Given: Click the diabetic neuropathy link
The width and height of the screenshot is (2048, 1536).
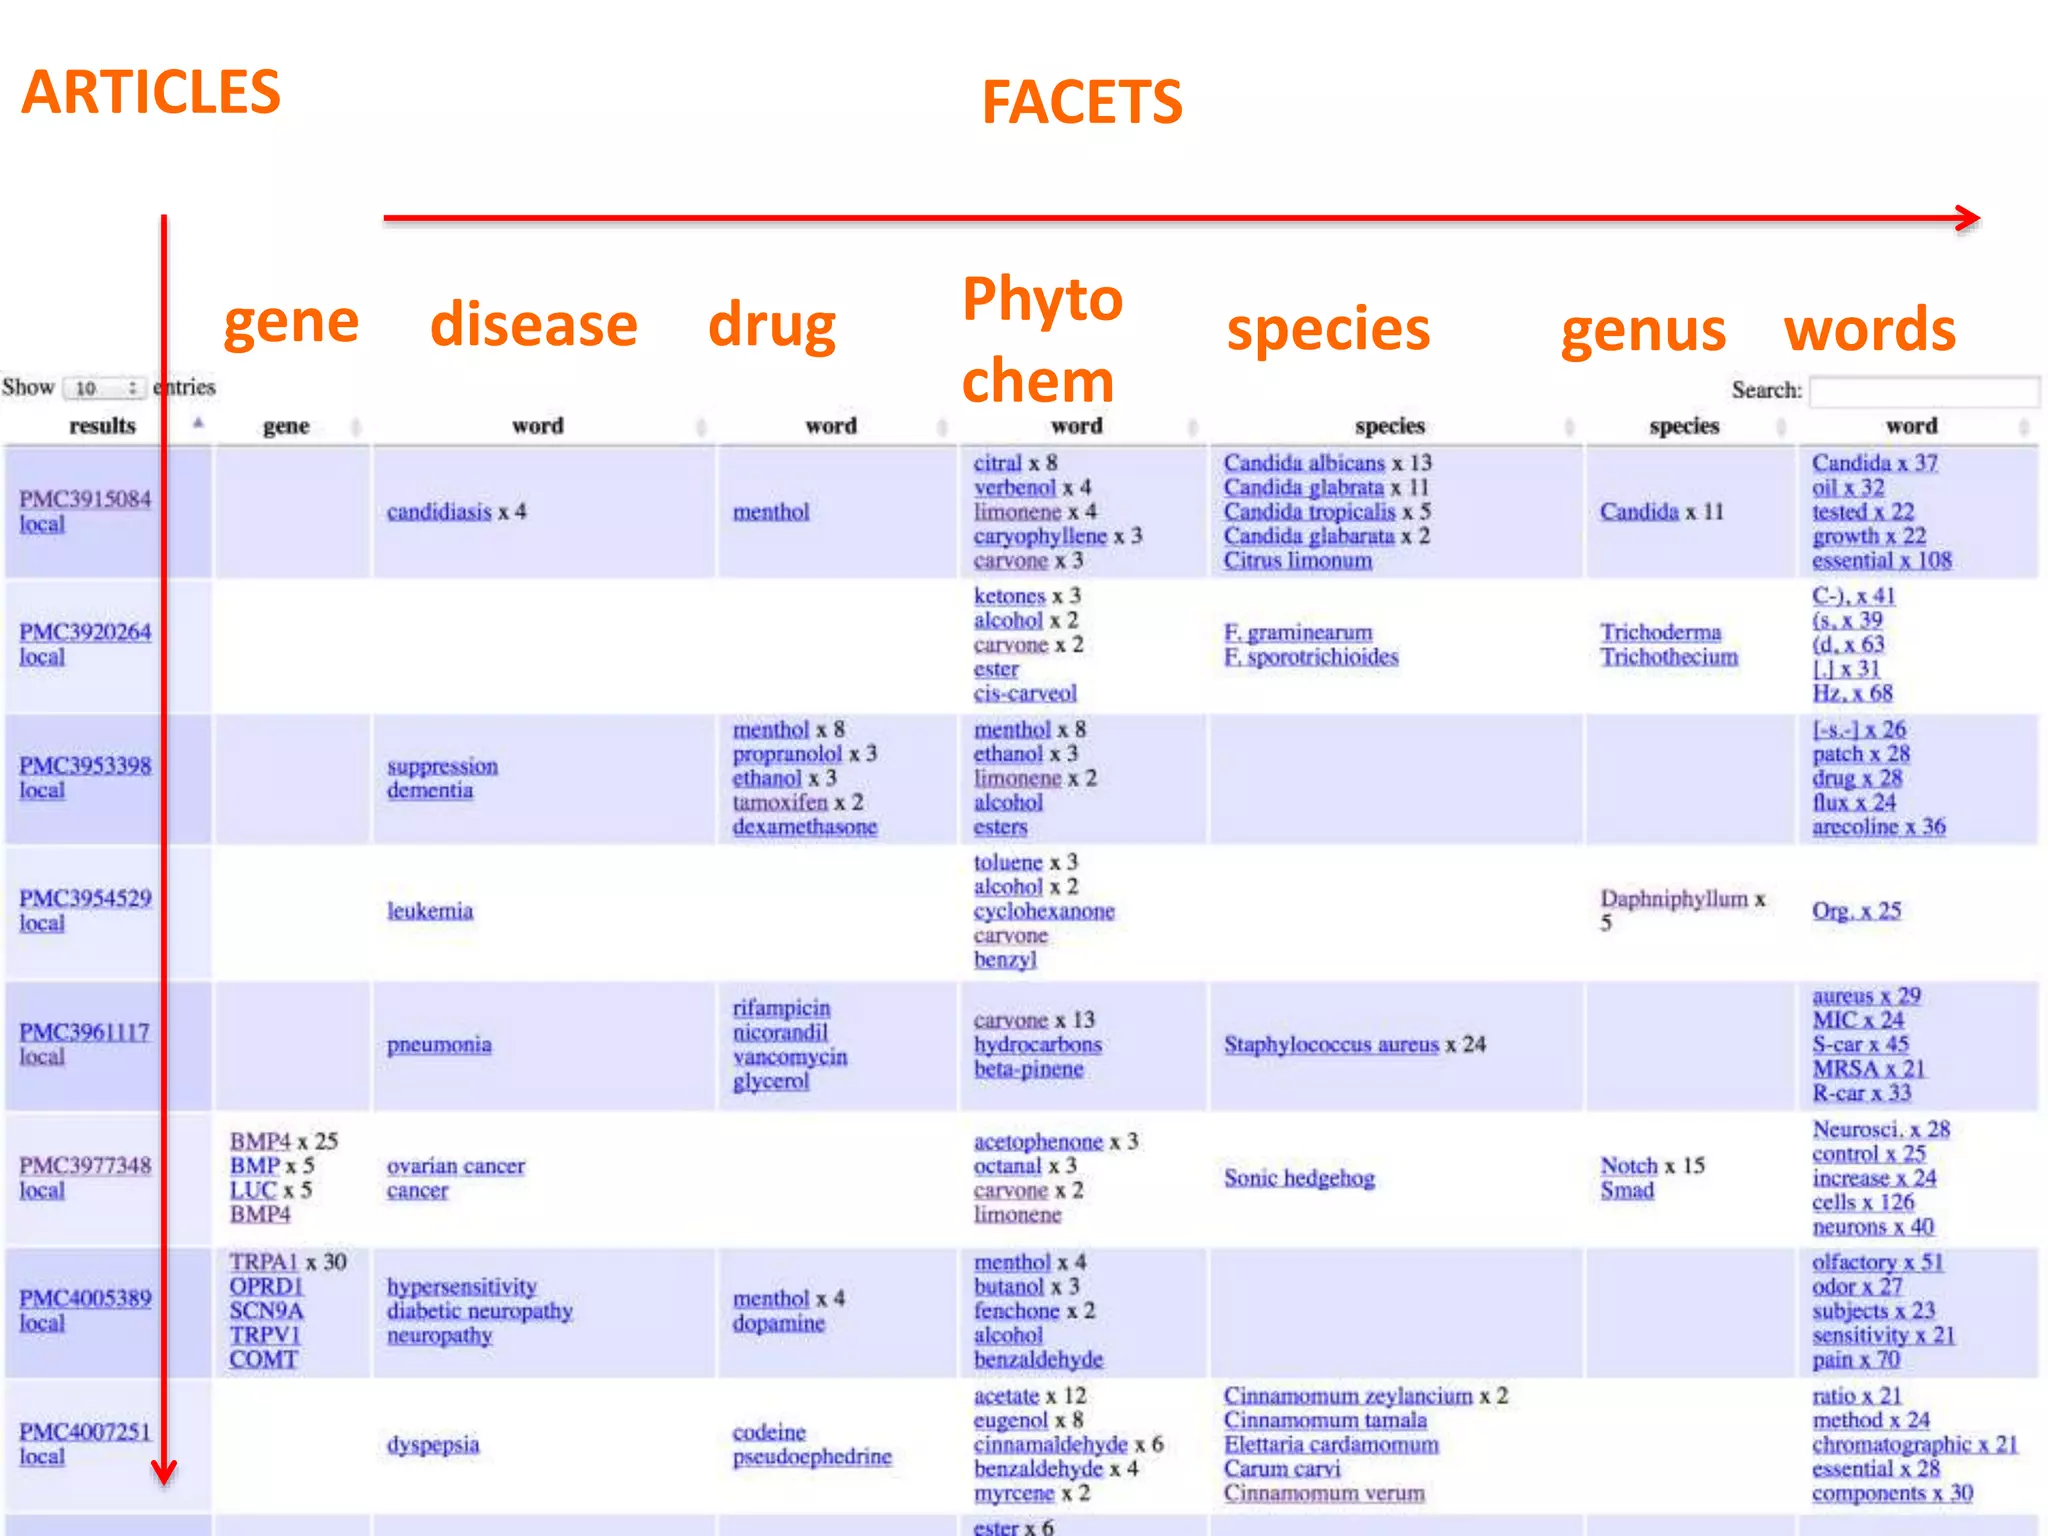Looking at the screenshot, I should 480,1311.
